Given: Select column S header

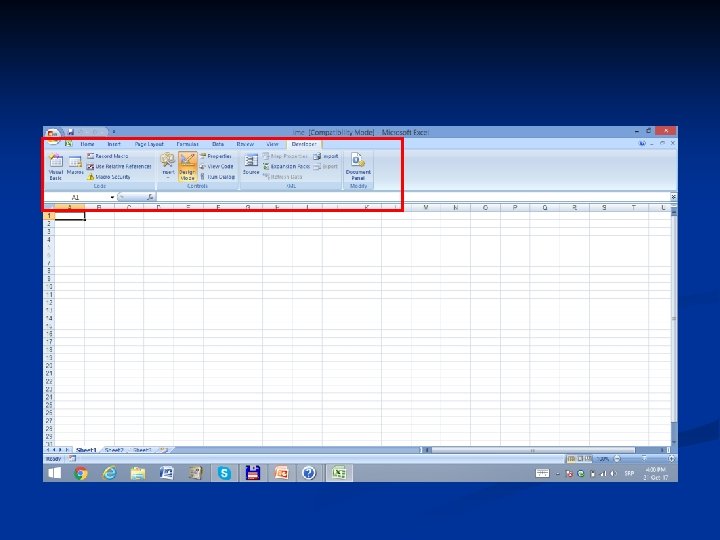Looking at the screenshot, I should pyautogui.click(x=604, y=208).
